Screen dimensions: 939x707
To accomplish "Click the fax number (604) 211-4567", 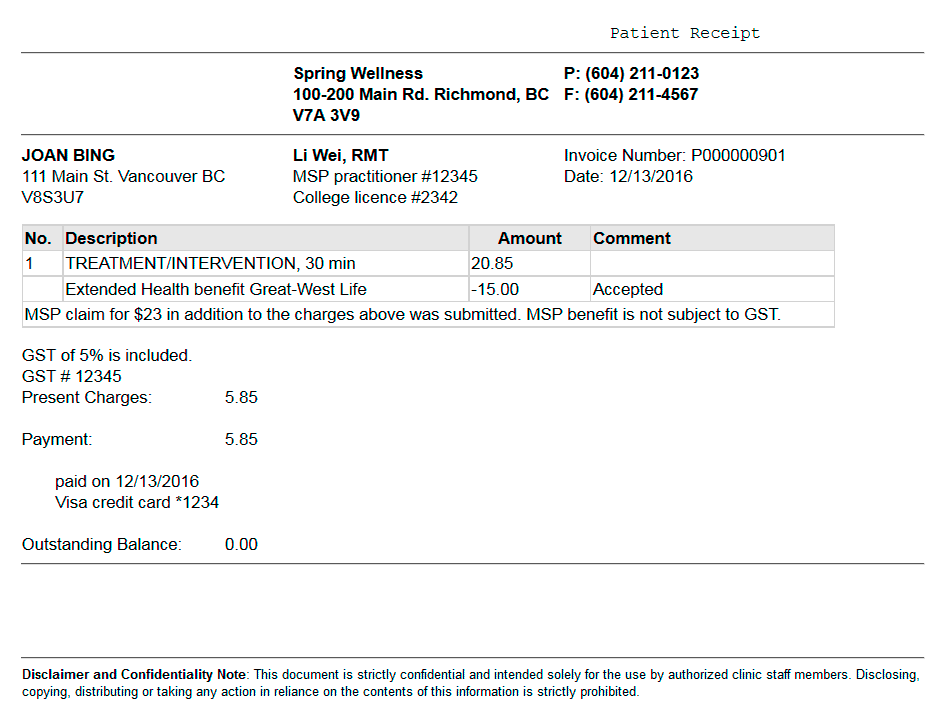I will click(641, 95).
